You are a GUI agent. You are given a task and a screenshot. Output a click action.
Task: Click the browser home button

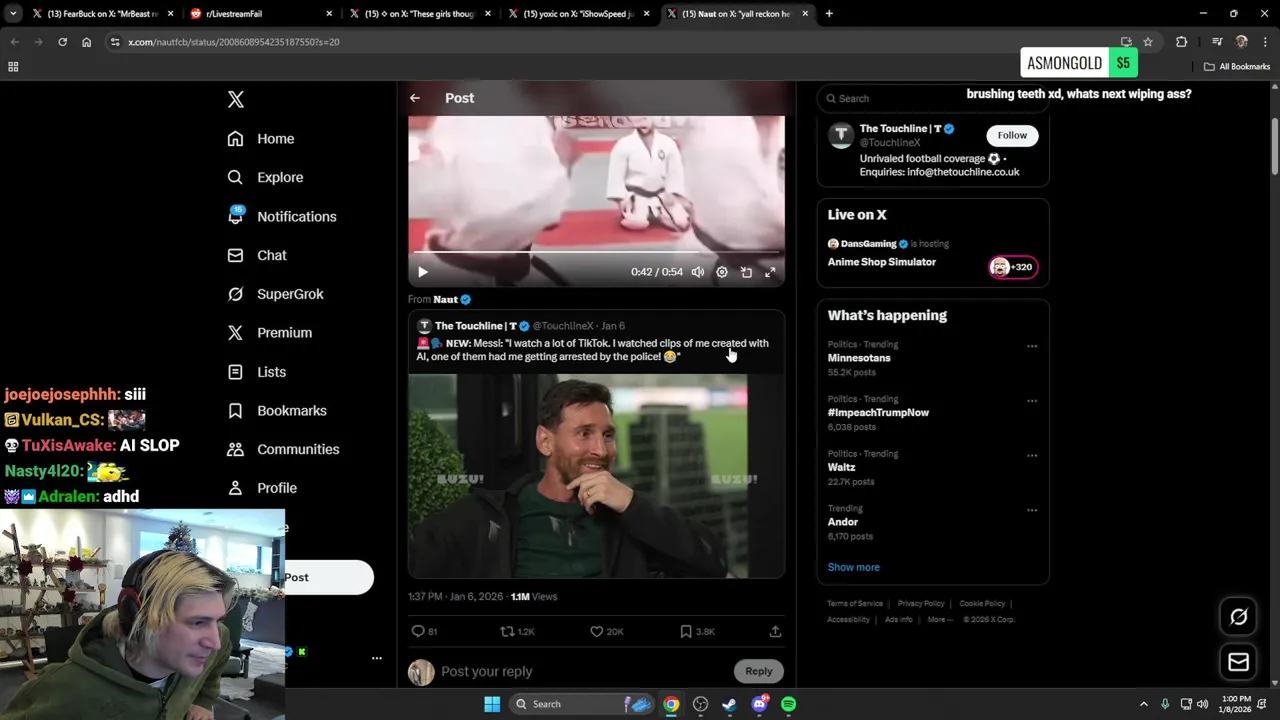pos(87,42)
